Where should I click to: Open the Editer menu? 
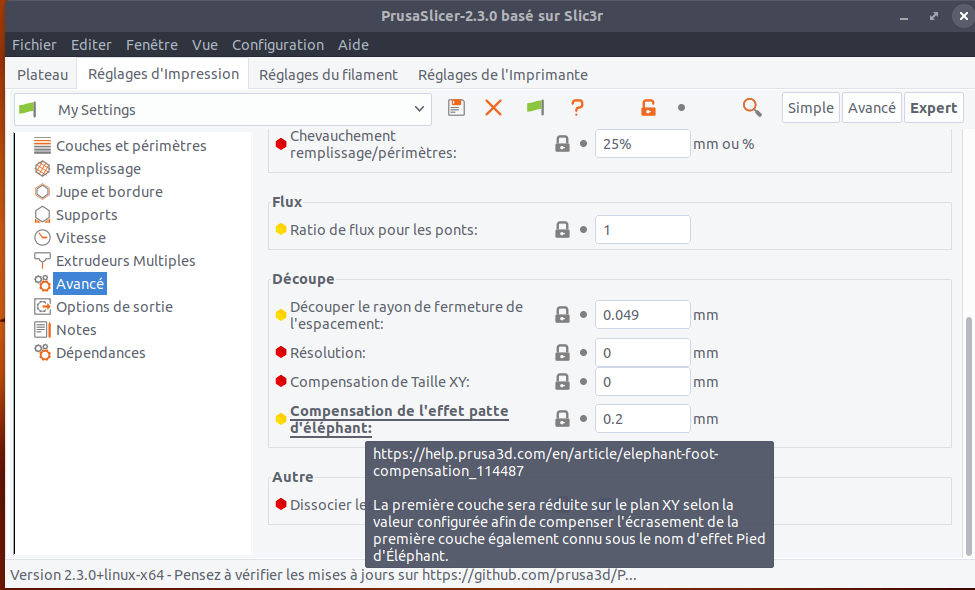[x=91, y=45]
